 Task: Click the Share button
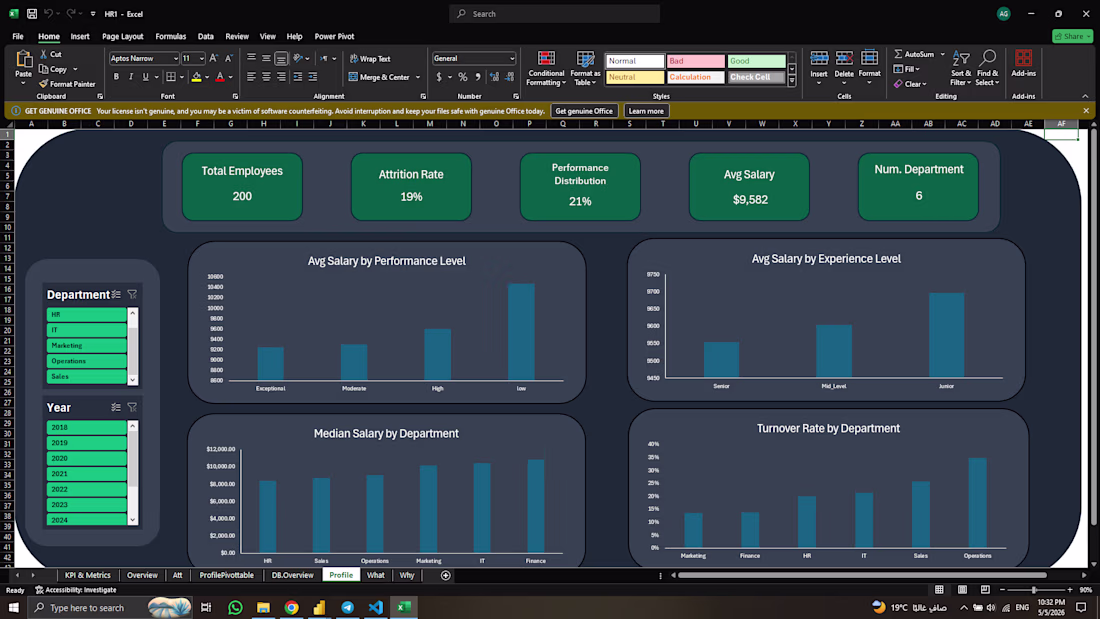[1072, 36]
